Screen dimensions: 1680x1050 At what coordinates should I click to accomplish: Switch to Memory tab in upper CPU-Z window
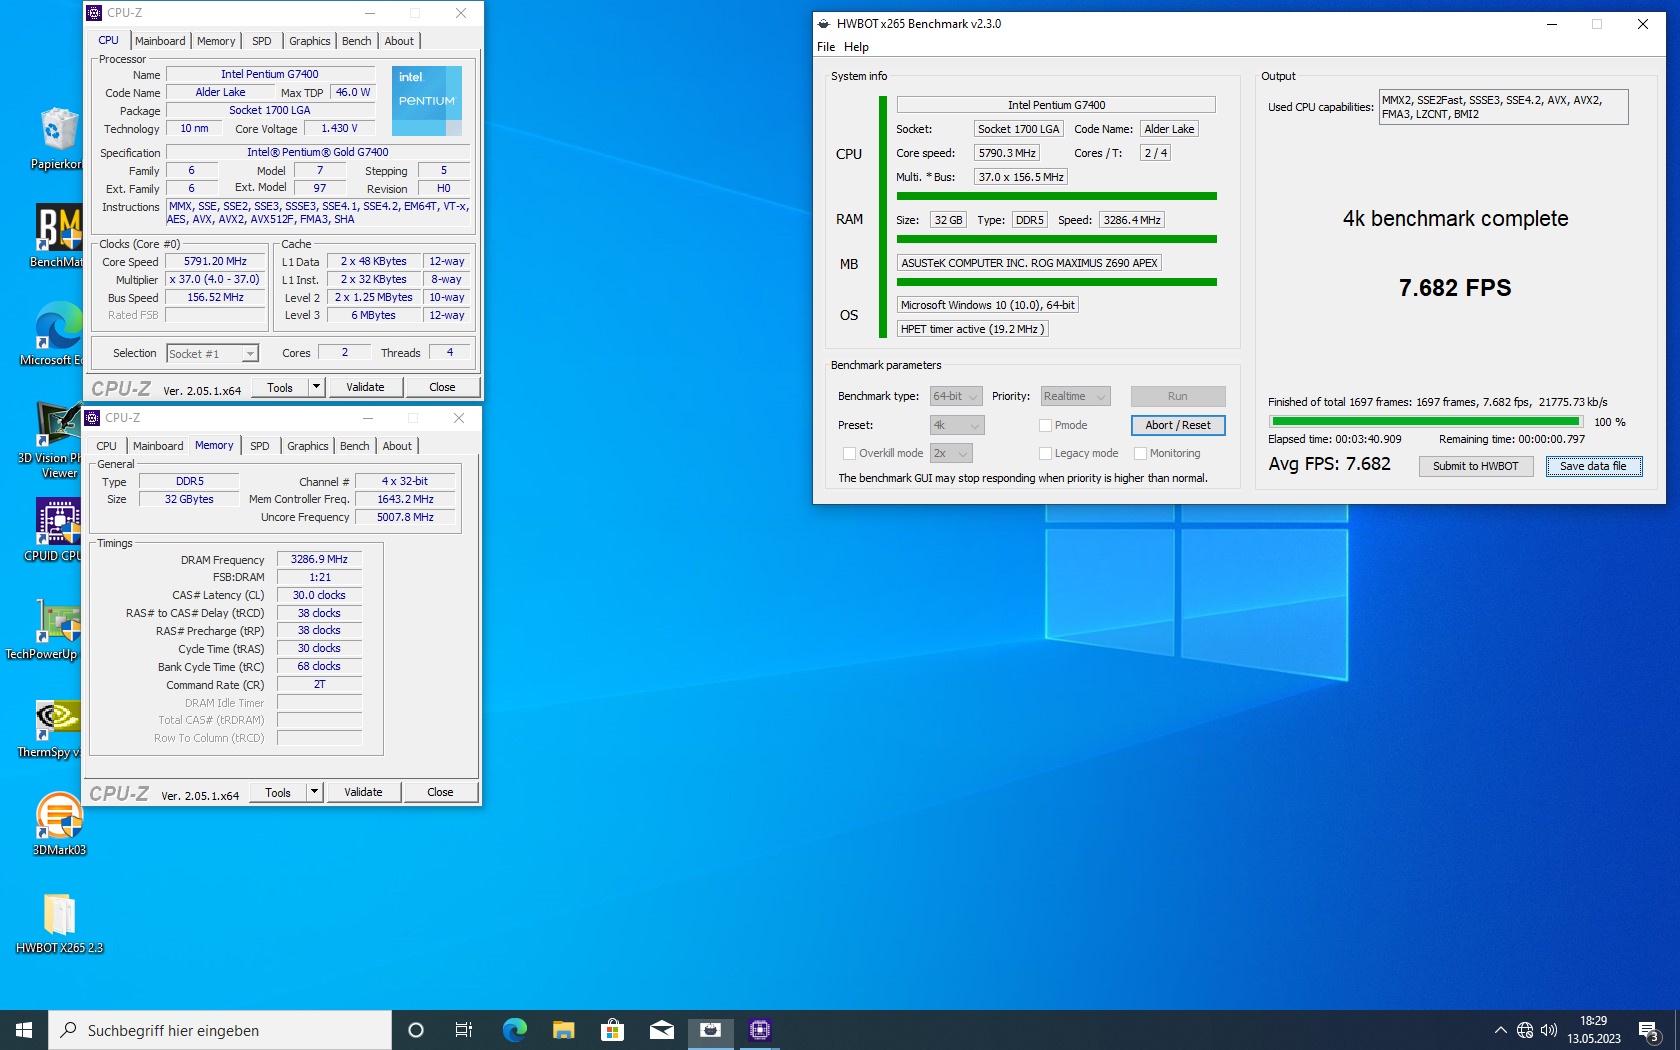pyautogui.click(x=216, y=41)
